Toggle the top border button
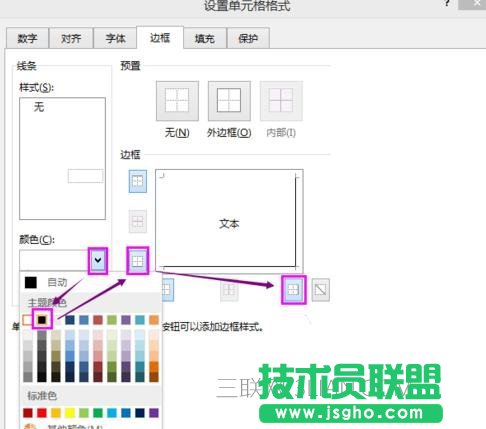This screenshot has height=429, width=486. [138, 181]
